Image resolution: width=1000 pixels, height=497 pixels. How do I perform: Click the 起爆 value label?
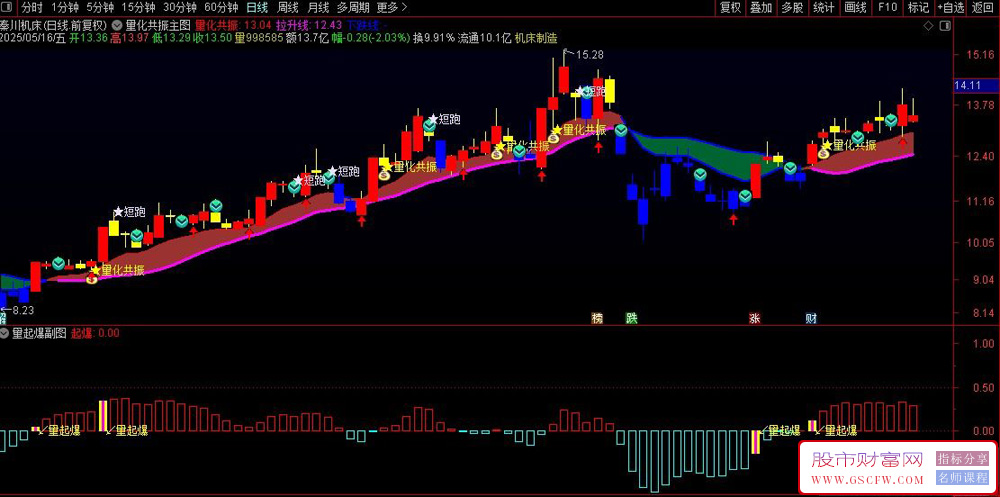95,333
